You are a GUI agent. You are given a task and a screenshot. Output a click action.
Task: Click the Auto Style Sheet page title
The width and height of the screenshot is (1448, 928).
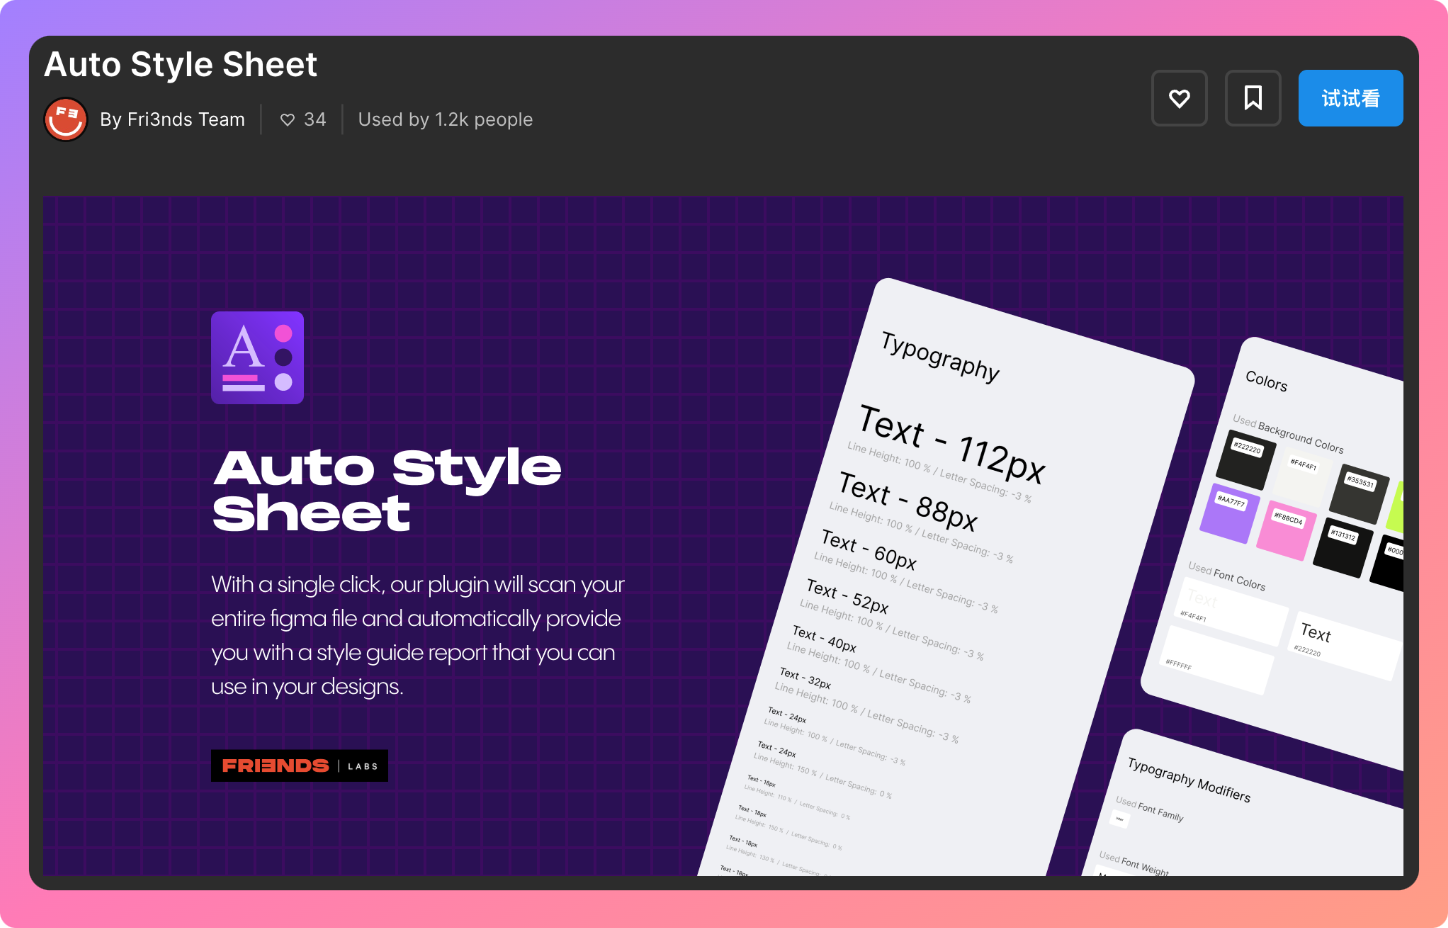pyautogui.click(x=181, y=65)
